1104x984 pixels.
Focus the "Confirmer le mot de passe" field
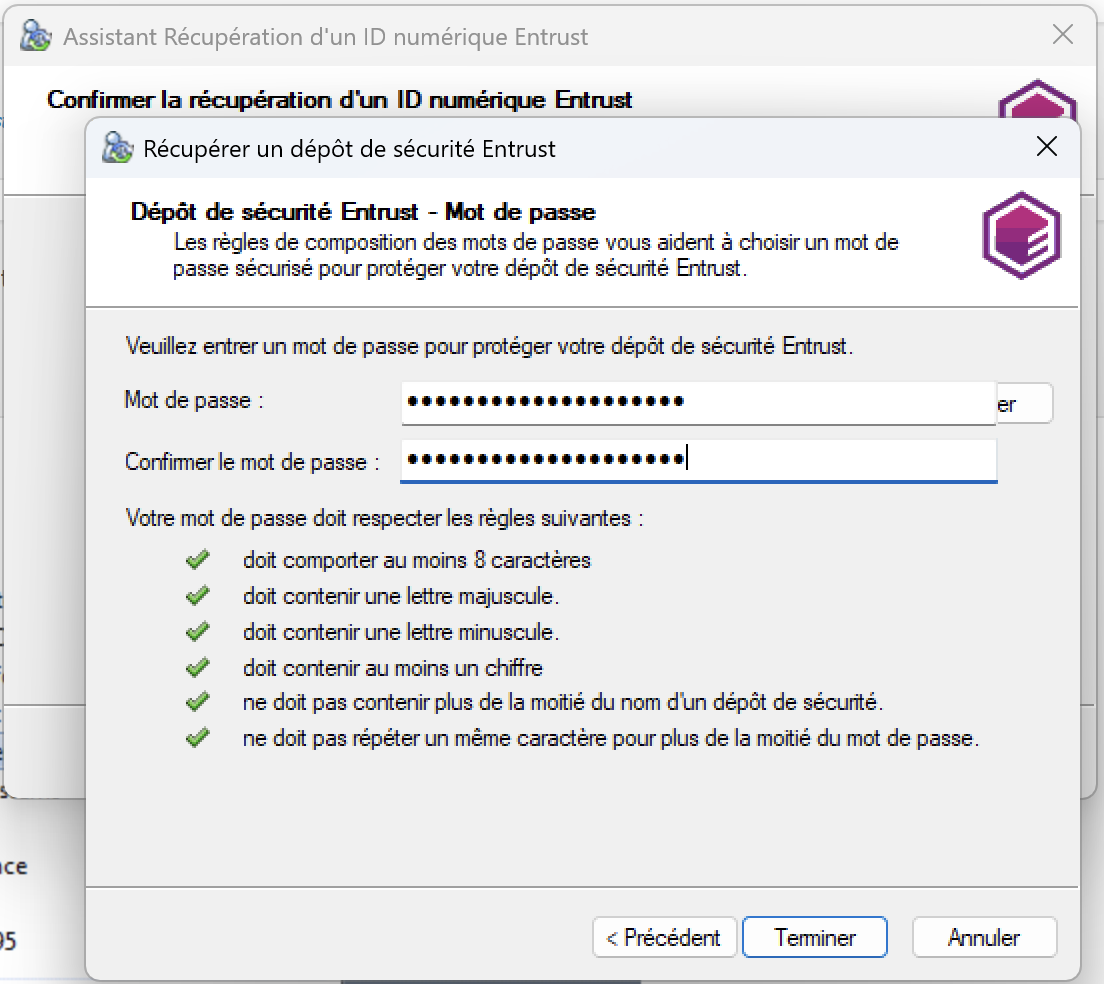coord(698,460)
